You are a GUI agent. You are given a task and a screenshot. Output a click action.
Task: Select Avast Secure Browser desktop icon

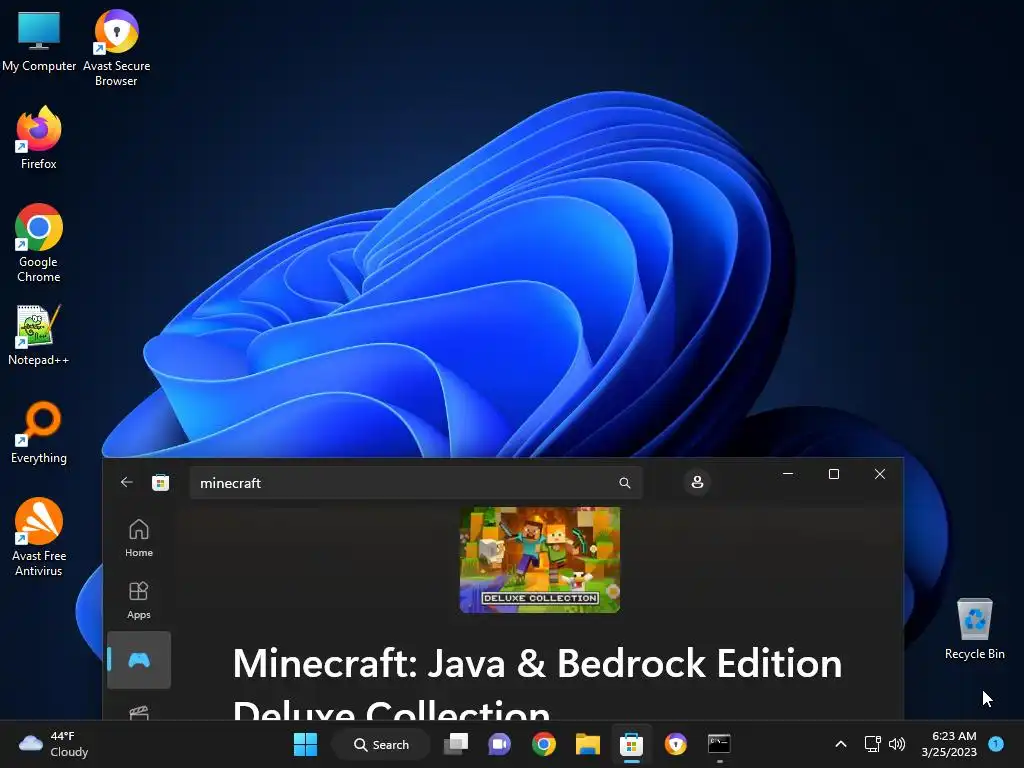pos(116,48)
